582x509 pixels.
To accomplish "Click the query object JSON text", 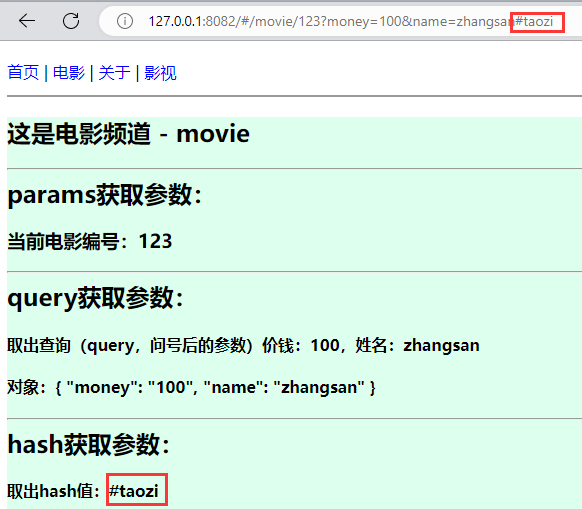I will pos(191,387).
